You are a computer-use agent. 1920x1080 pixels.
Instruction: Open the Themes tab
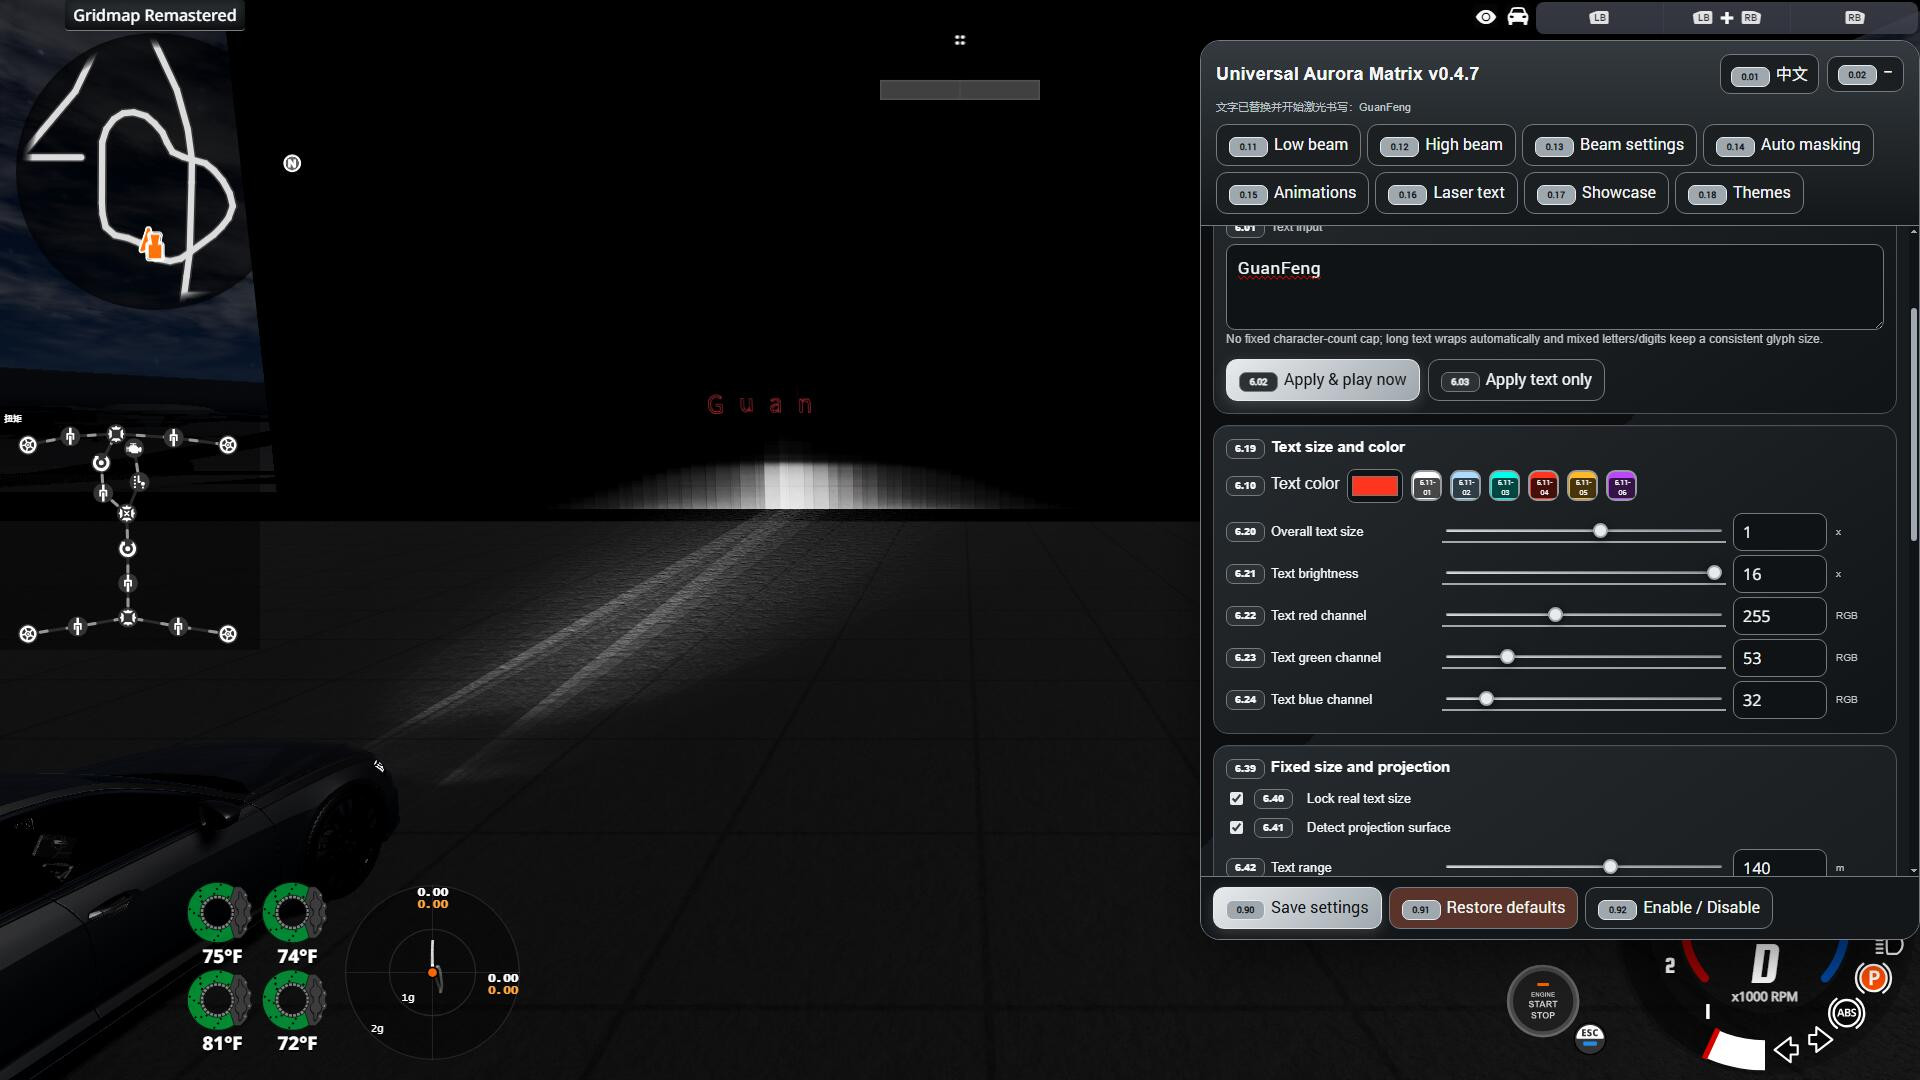coord(1739,193)
